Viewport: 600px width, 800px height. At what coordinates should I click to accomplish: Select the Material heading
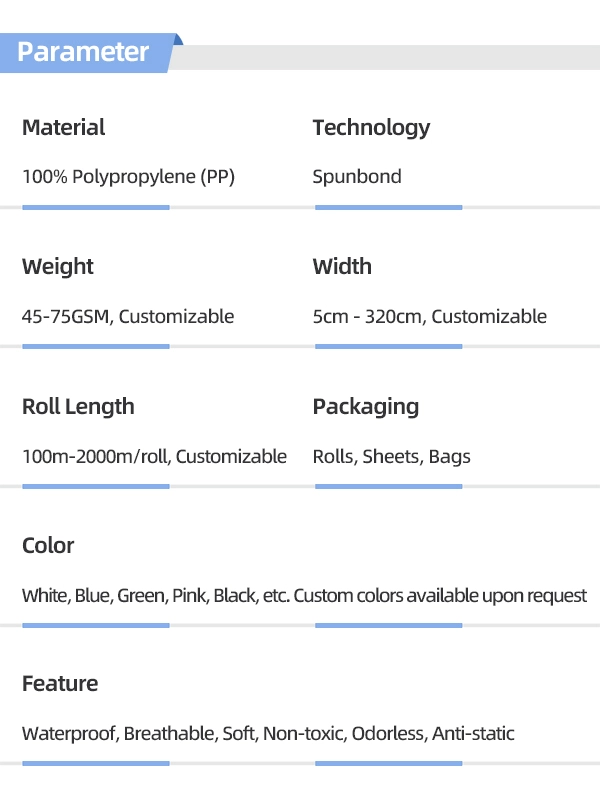coord(63,127)
